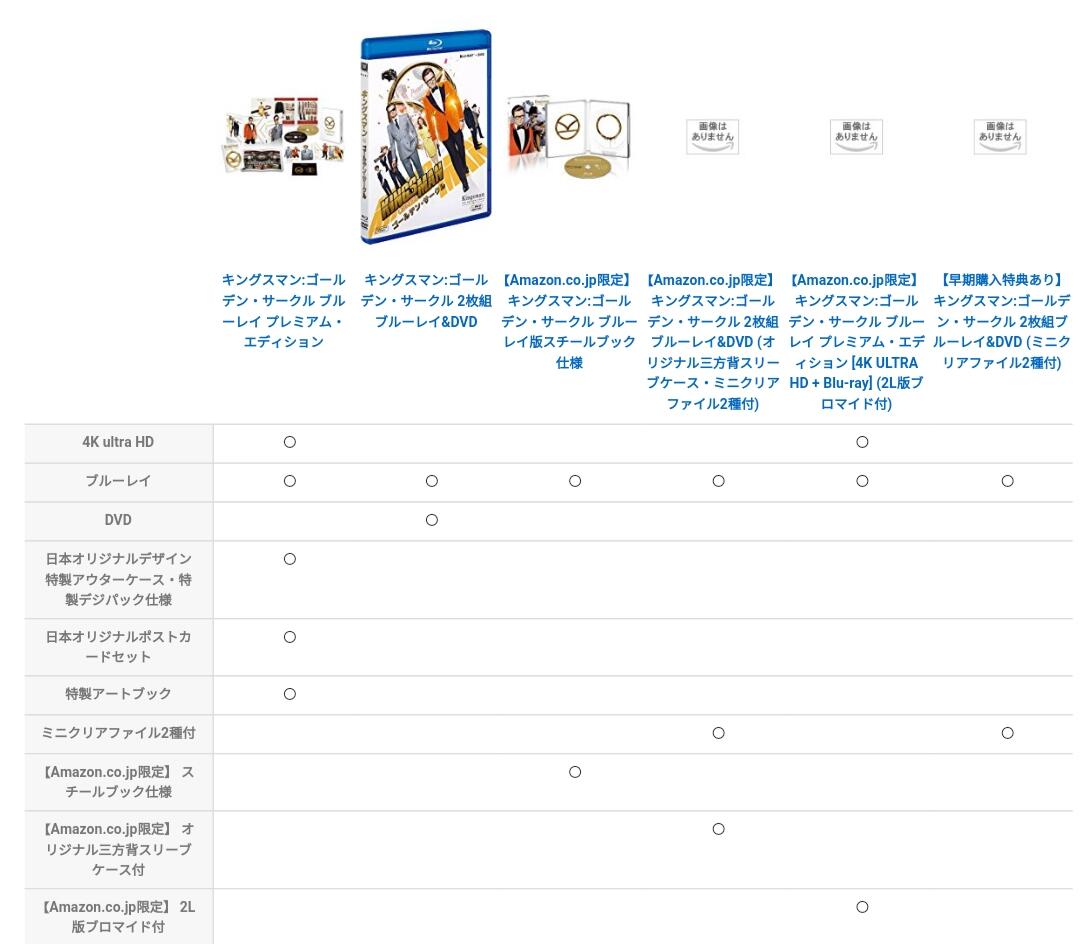The width and height of the screenshot is (1080, 944).
Task: Open the 2枚組ブルーレイ&DVD product link under cover
Action: click(x=426, y=300)
